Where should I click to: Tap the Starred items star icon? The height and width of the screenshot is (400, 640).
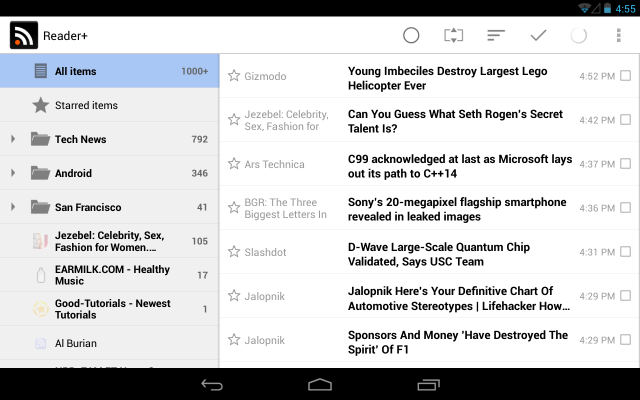pos(40,105)
